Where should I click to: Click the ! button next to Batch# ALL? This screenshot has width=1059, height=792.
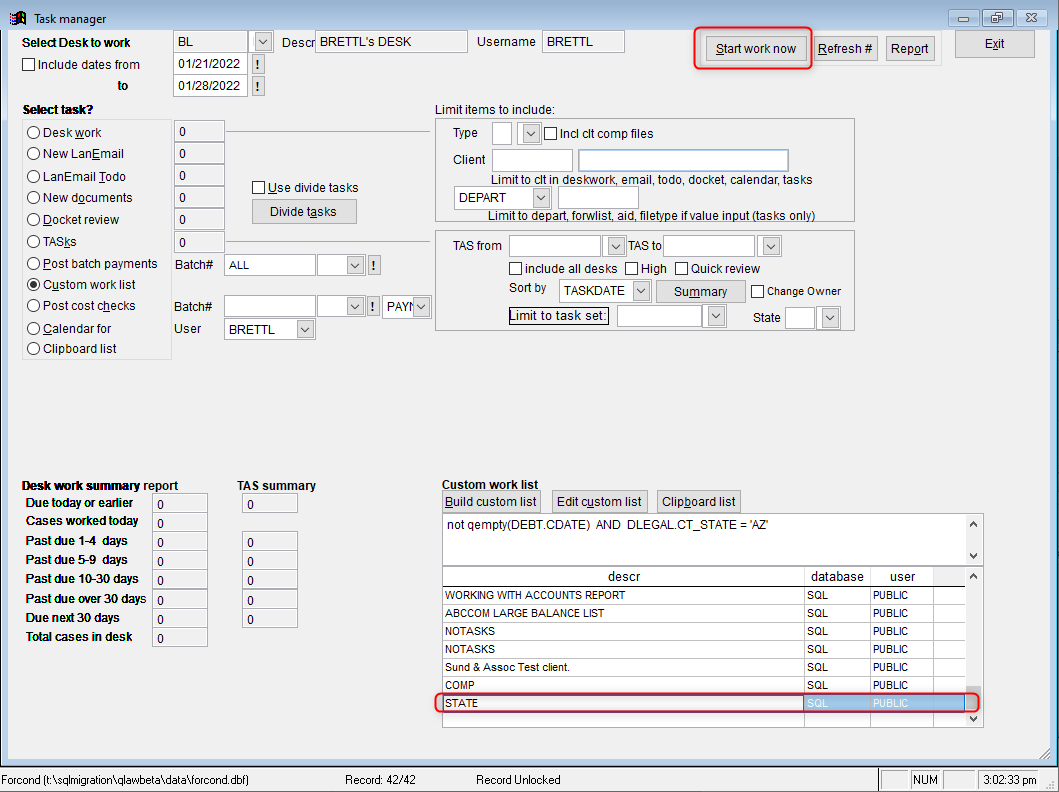[x=373, y=265]
